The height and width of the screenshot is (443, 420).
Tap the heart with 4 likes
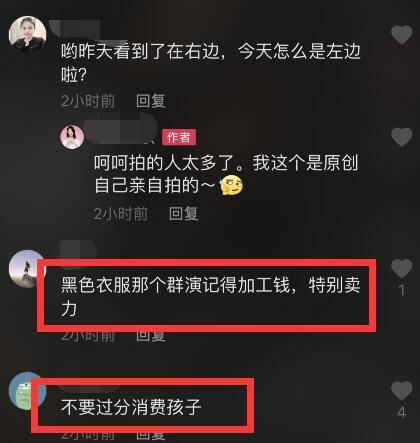click(402, 390)
